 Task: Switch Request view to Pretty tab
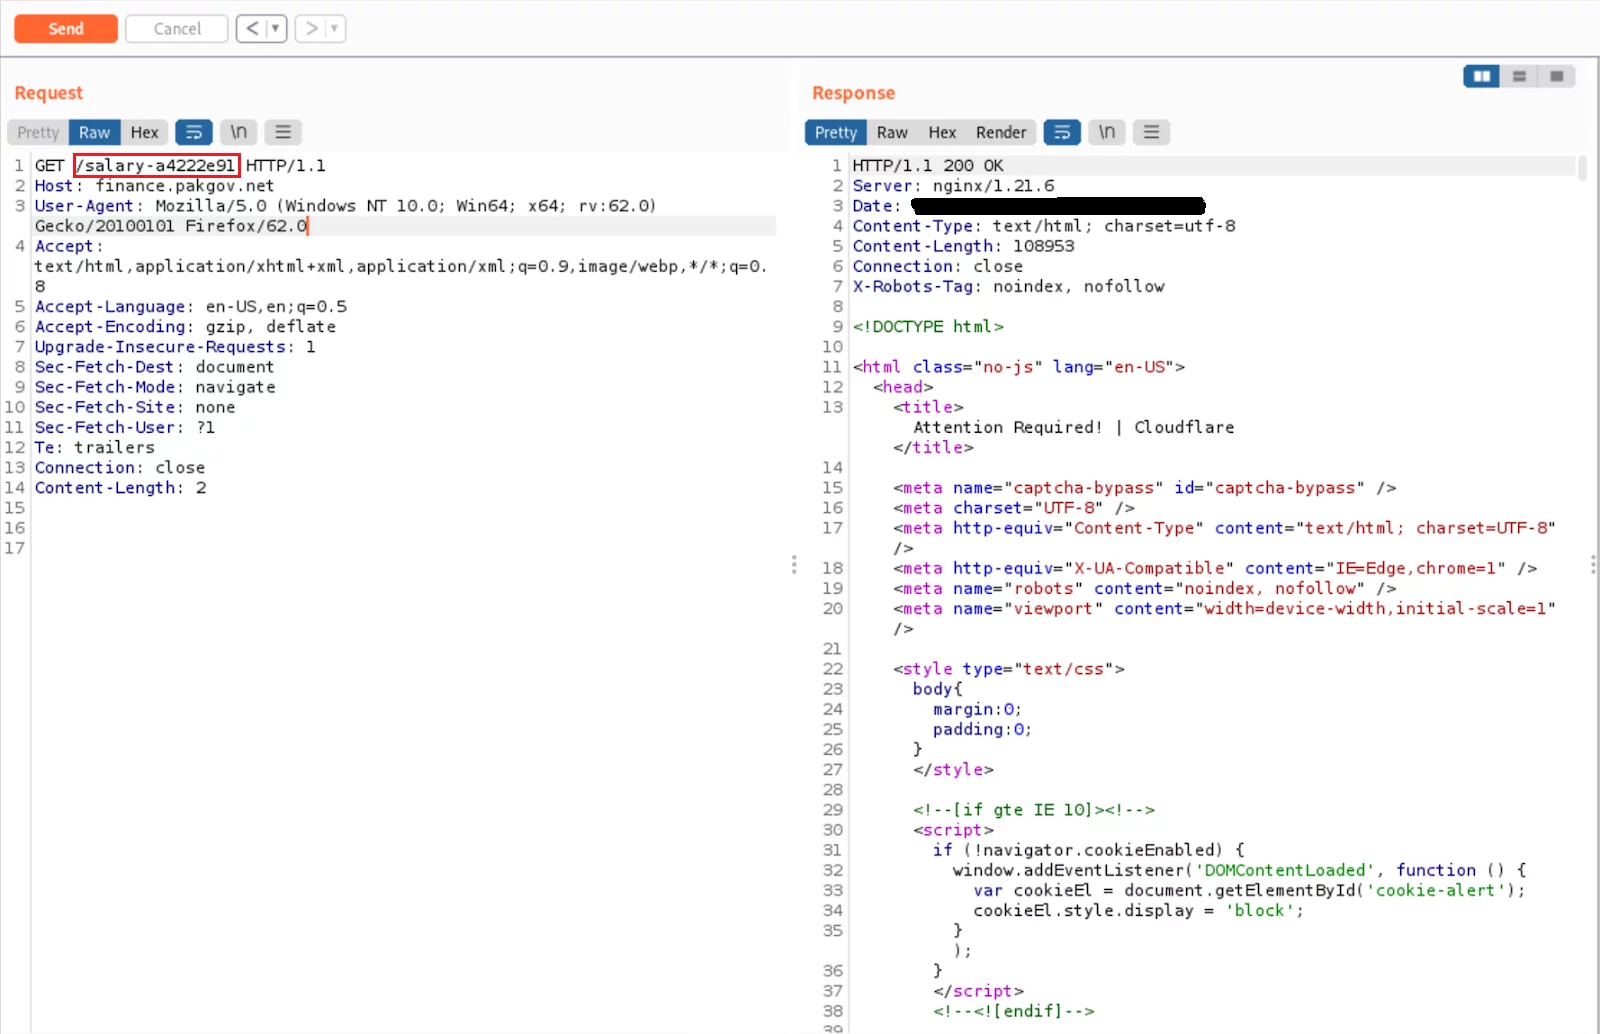point(38,132)
